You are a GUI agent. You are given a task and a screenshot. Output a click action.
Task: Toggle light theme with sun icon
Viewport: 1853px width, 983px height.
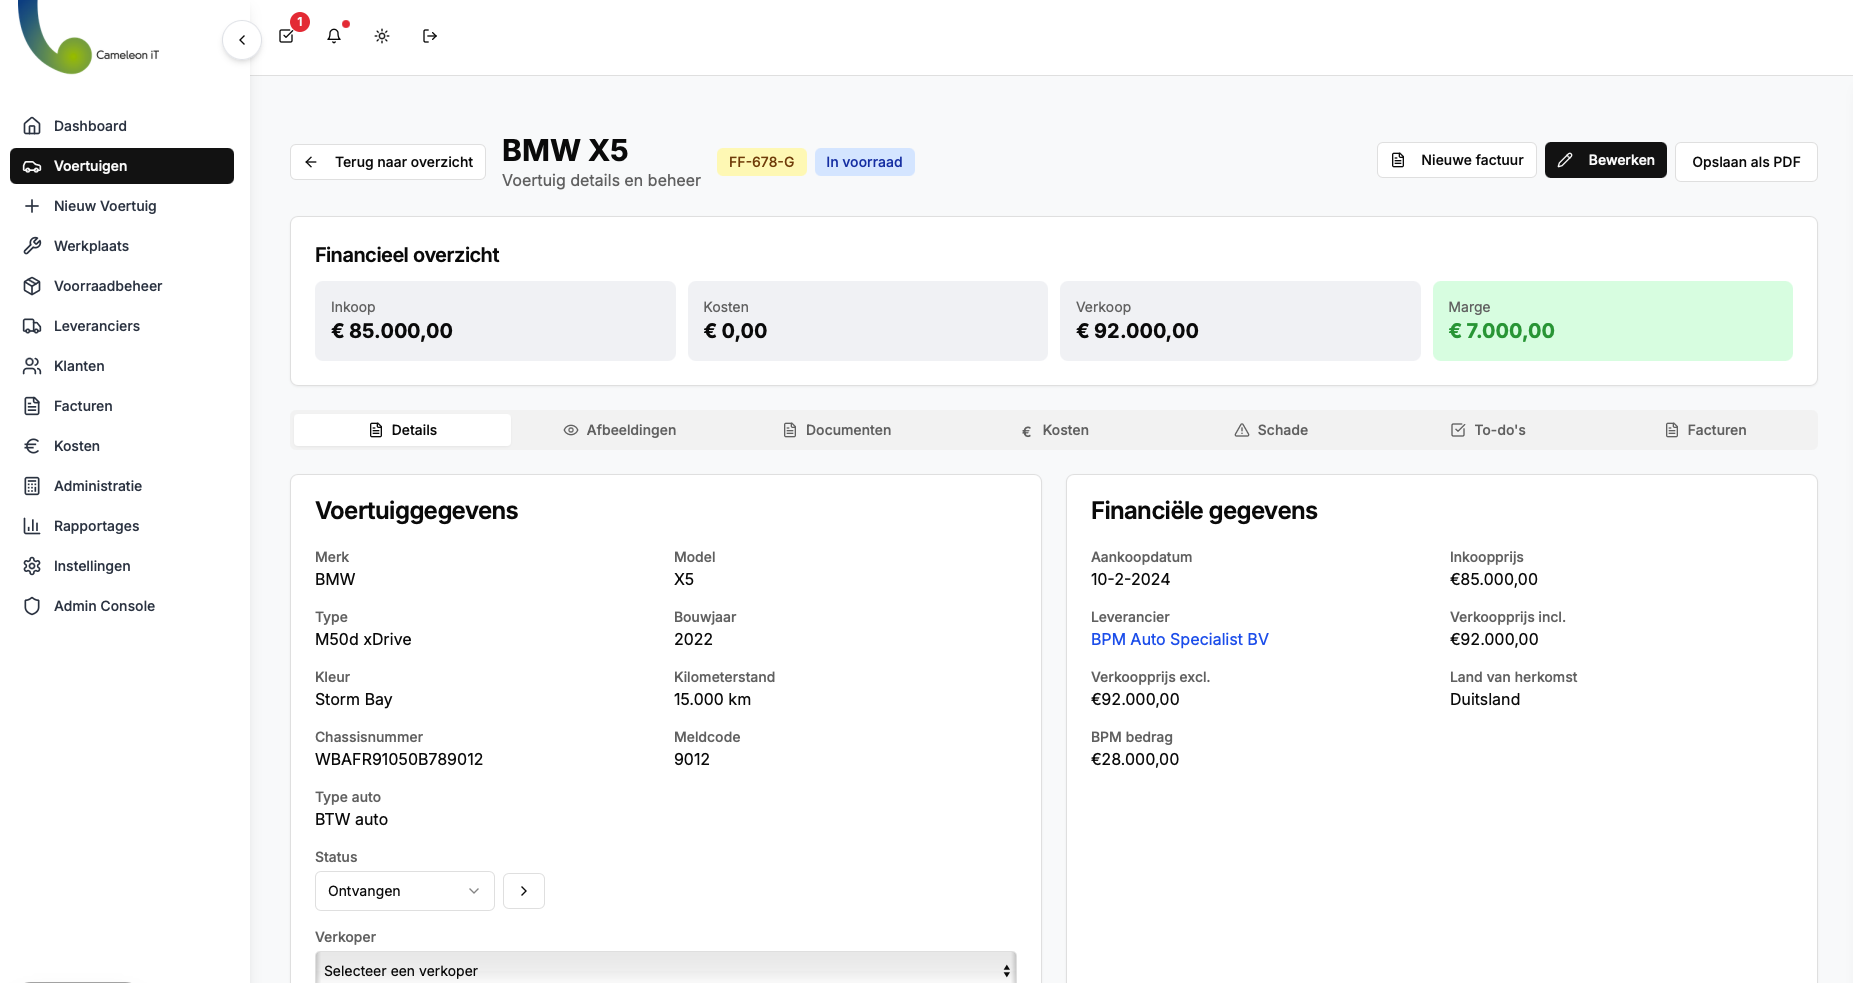click(382, 36)
